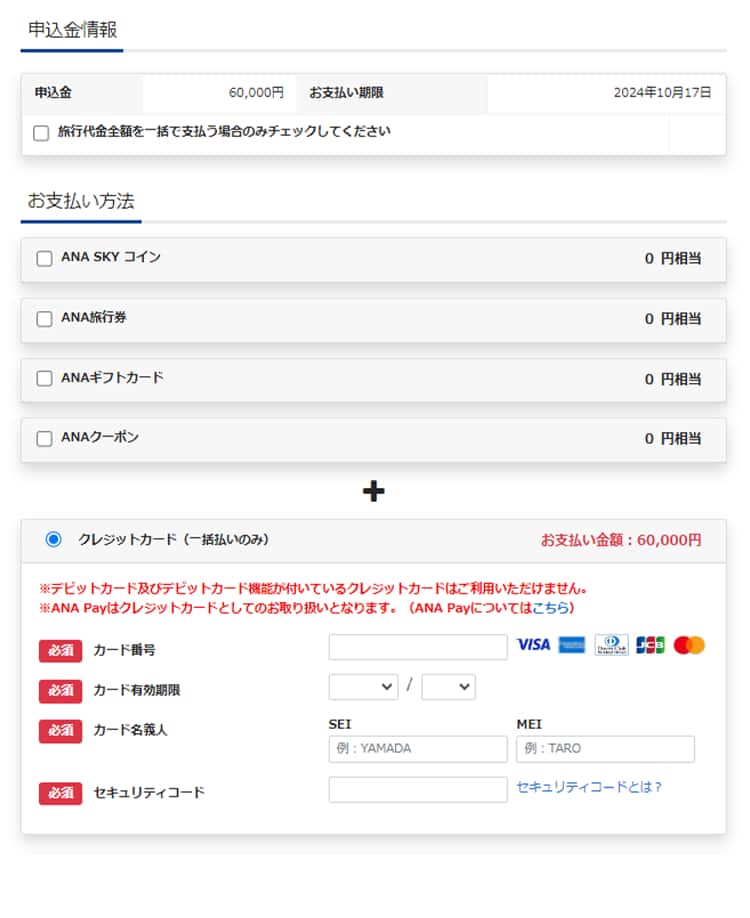The width and height of the screenshot is (750, 918).
Task: Click the JCB card logo
Action: (650, 645)
